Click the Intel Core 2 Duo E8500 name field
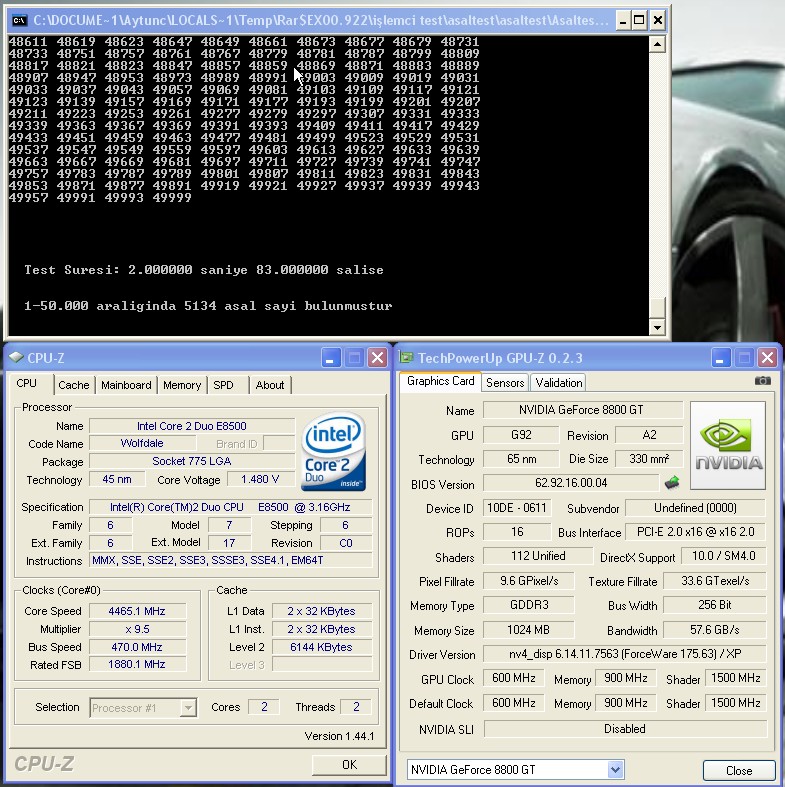The image size is (785, 787). pos(192,426)
